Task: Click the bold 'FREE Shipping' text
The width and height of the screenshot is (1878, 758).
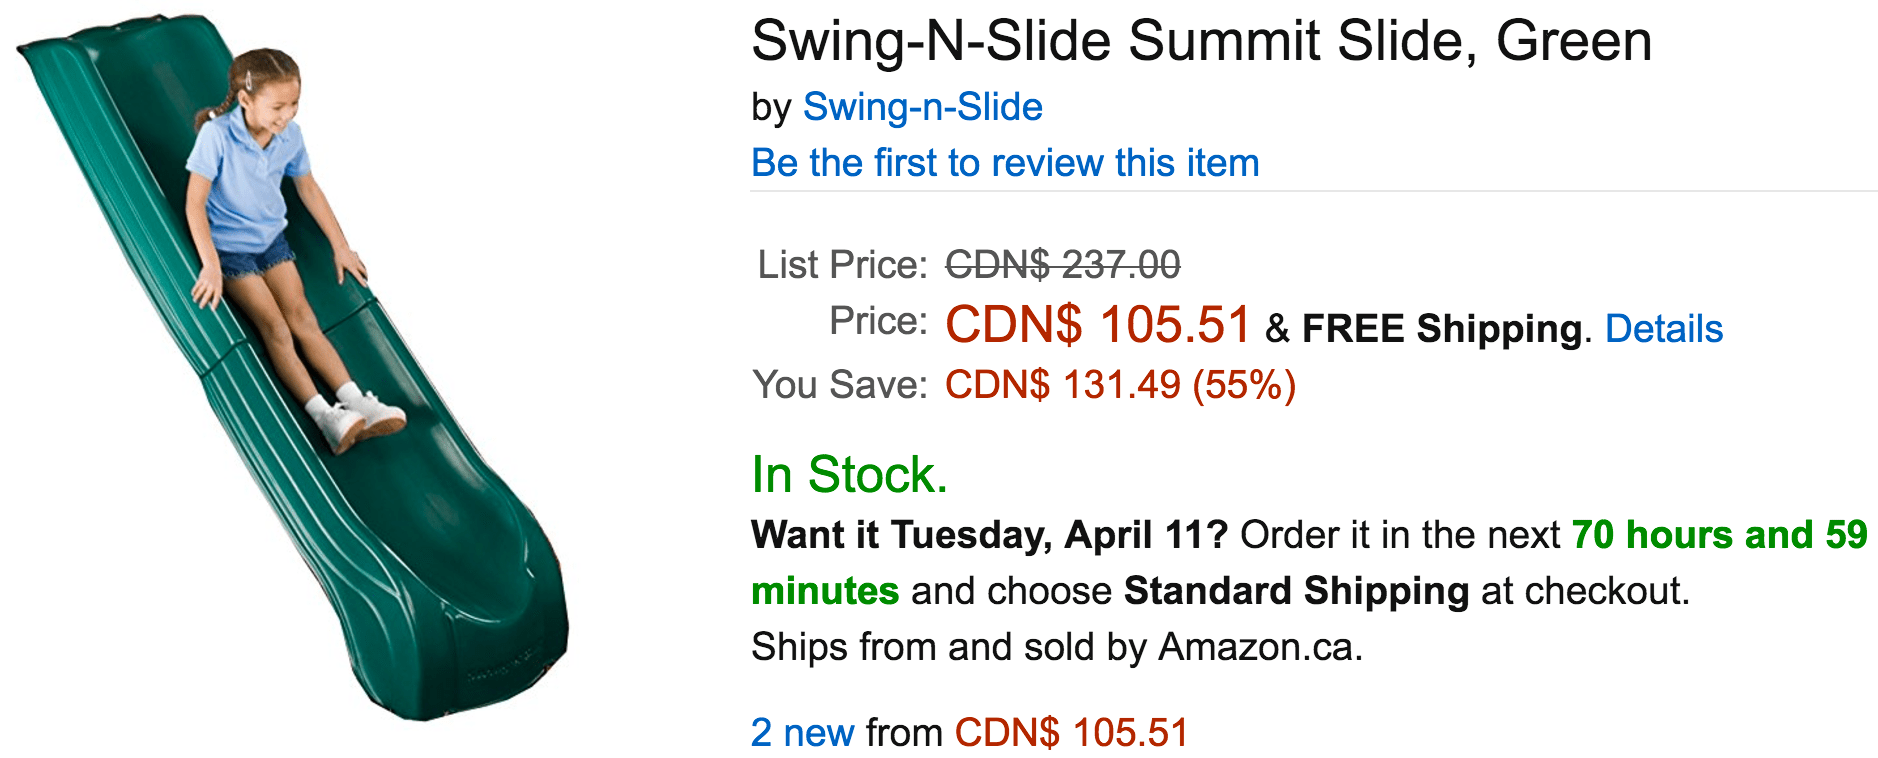Action: (x=1442, y=329)
